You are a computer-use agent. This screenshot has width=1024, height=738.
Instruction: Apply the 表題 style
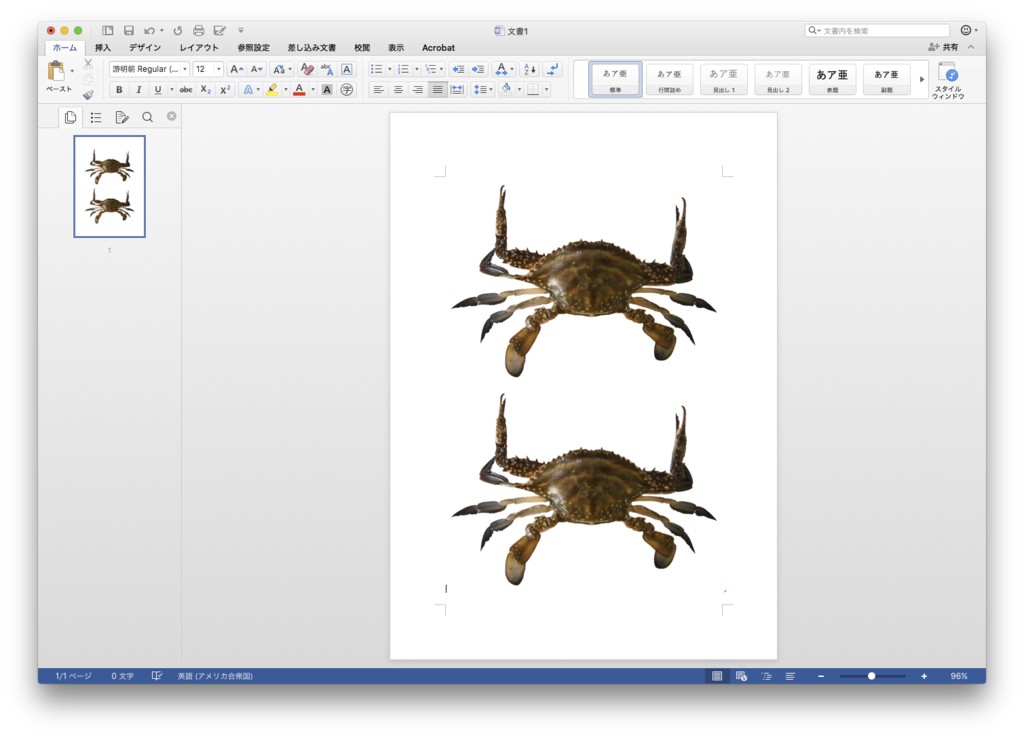point(832,79)
